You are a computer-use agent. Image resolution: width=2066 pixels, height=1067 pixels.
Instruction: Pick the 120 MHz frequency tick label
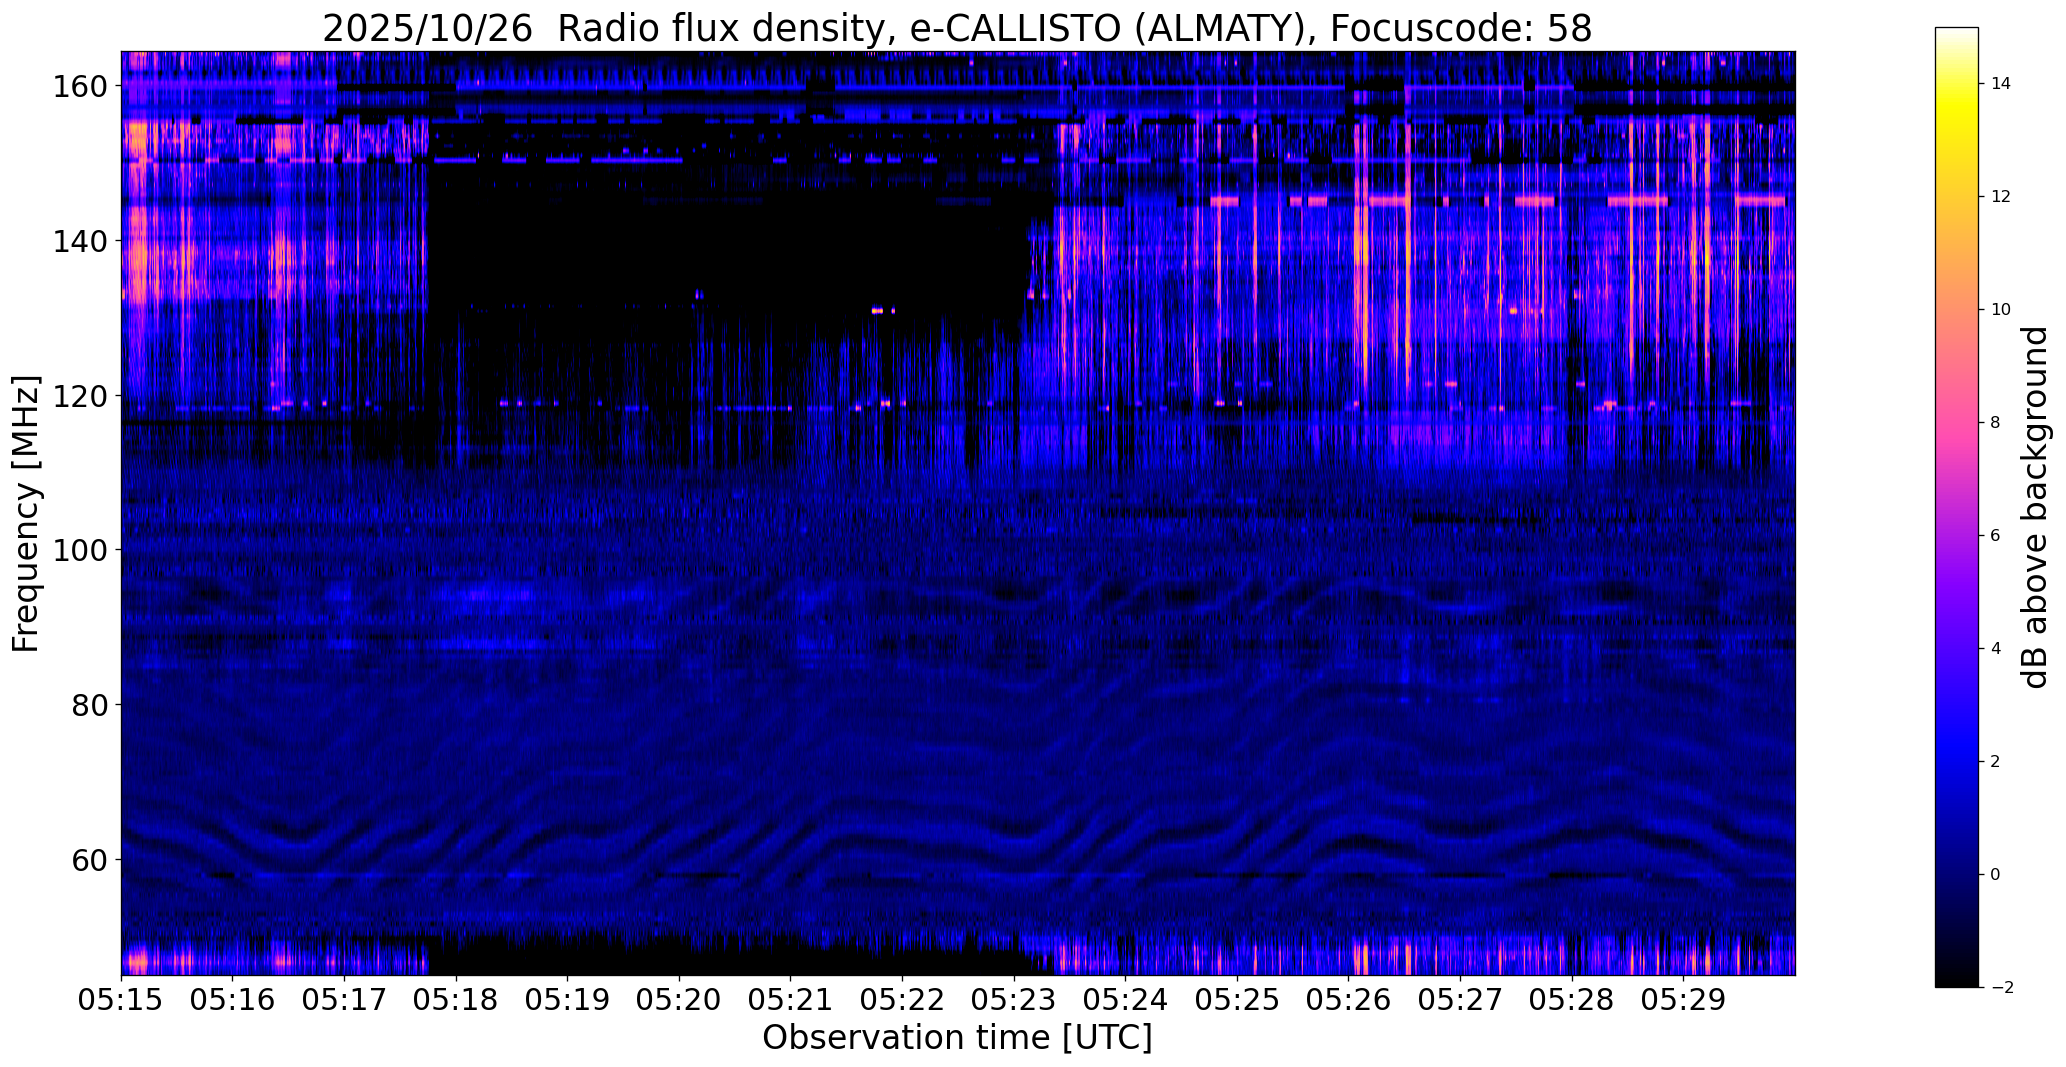[79, 396]
